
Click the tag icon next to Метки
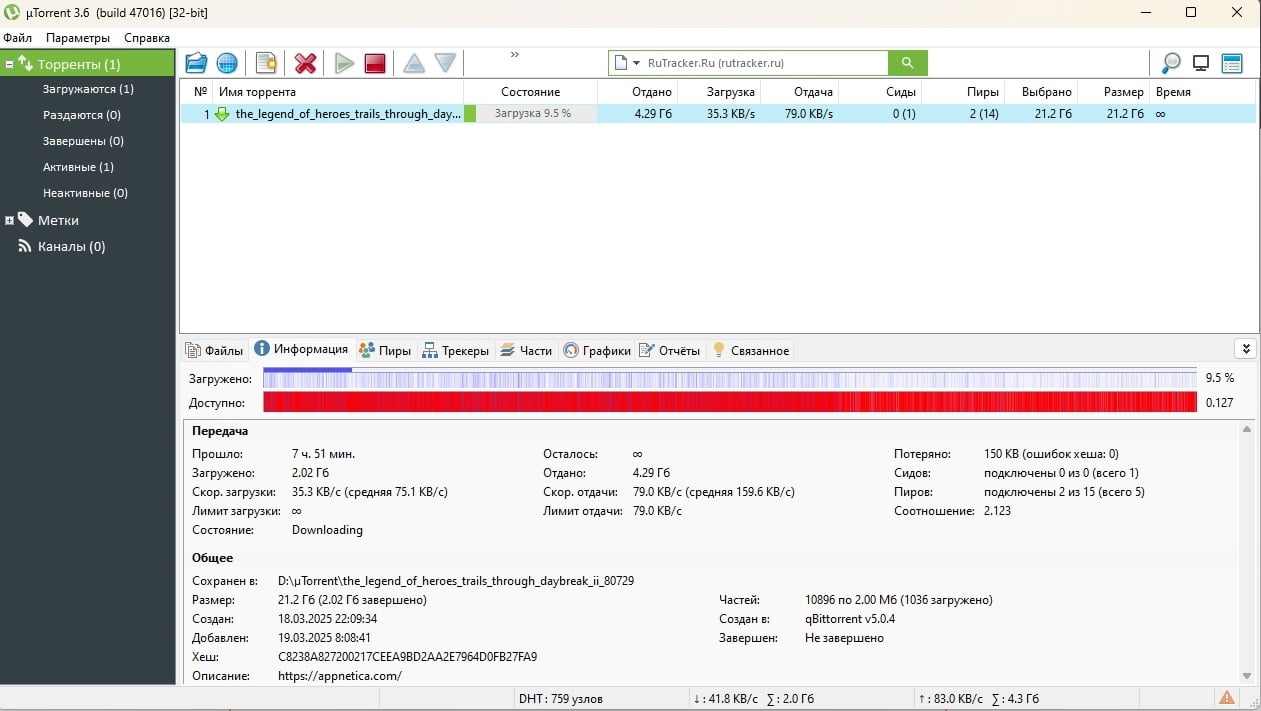pos(25,220)
